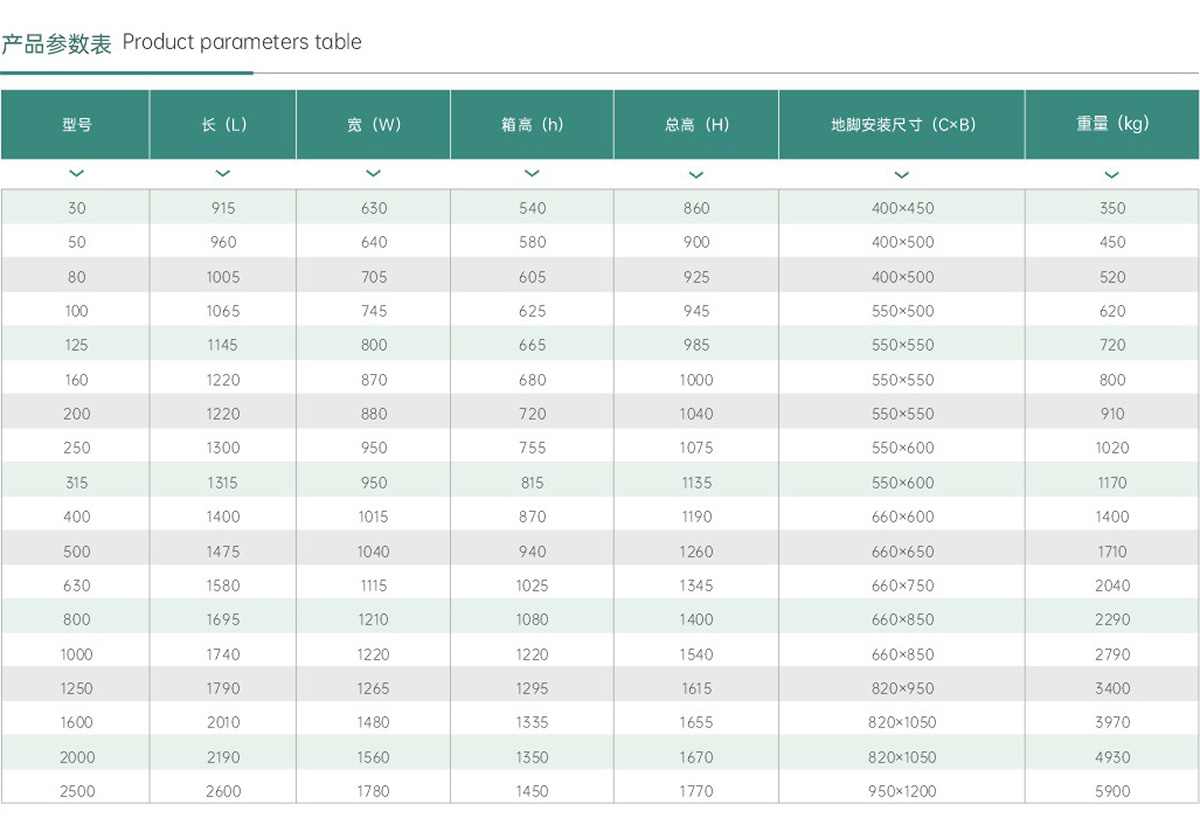Image resolution: width=1200 pixels, height=818 pixels.
Task: Click total height value 1135 for model 315
Action: pos(696,483)
